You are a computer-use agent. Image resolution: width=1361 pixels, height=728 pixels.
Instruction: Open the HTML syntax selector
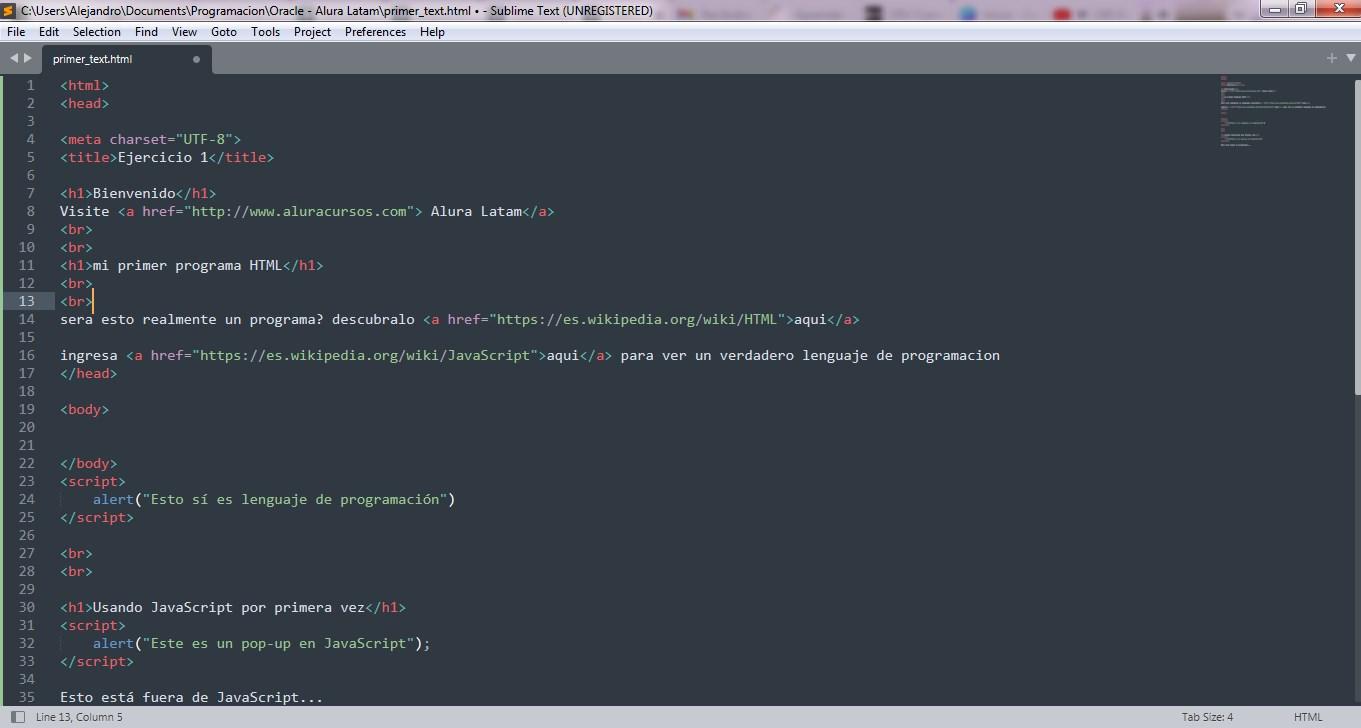(x=1308, y=717)
